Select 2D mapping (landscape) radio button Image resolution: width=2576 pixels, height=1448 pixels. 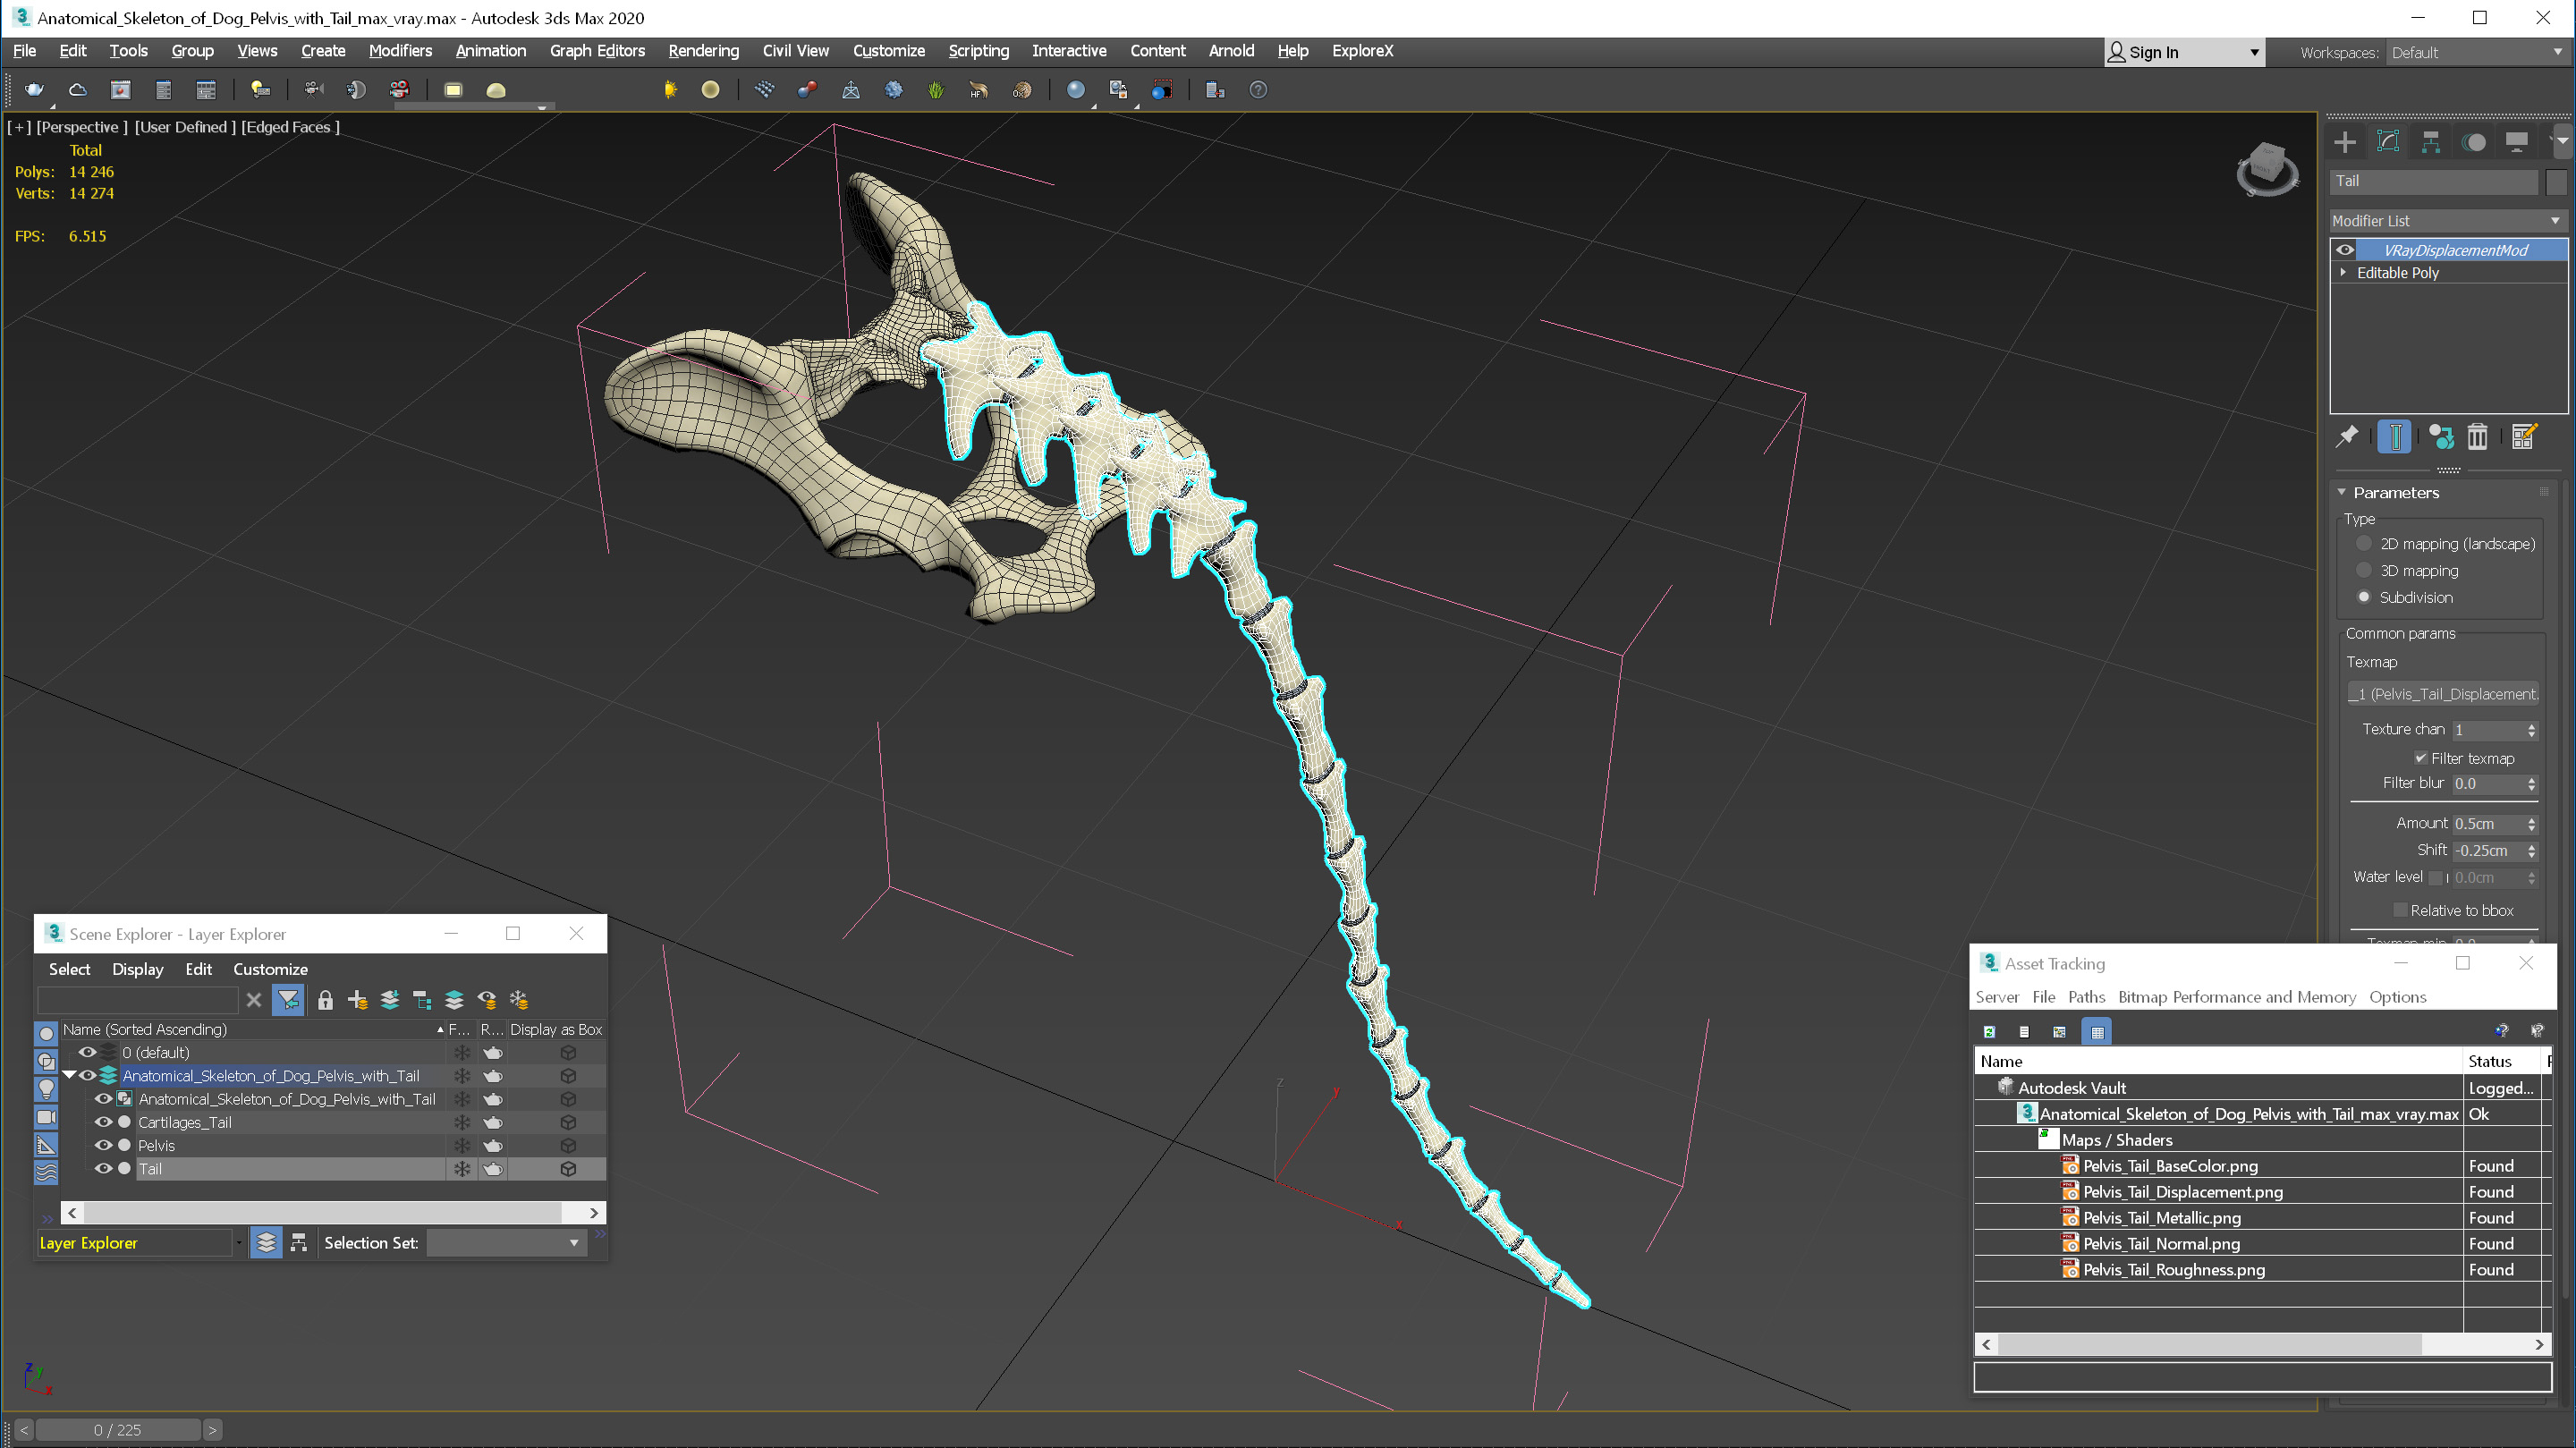[2363, 544]
